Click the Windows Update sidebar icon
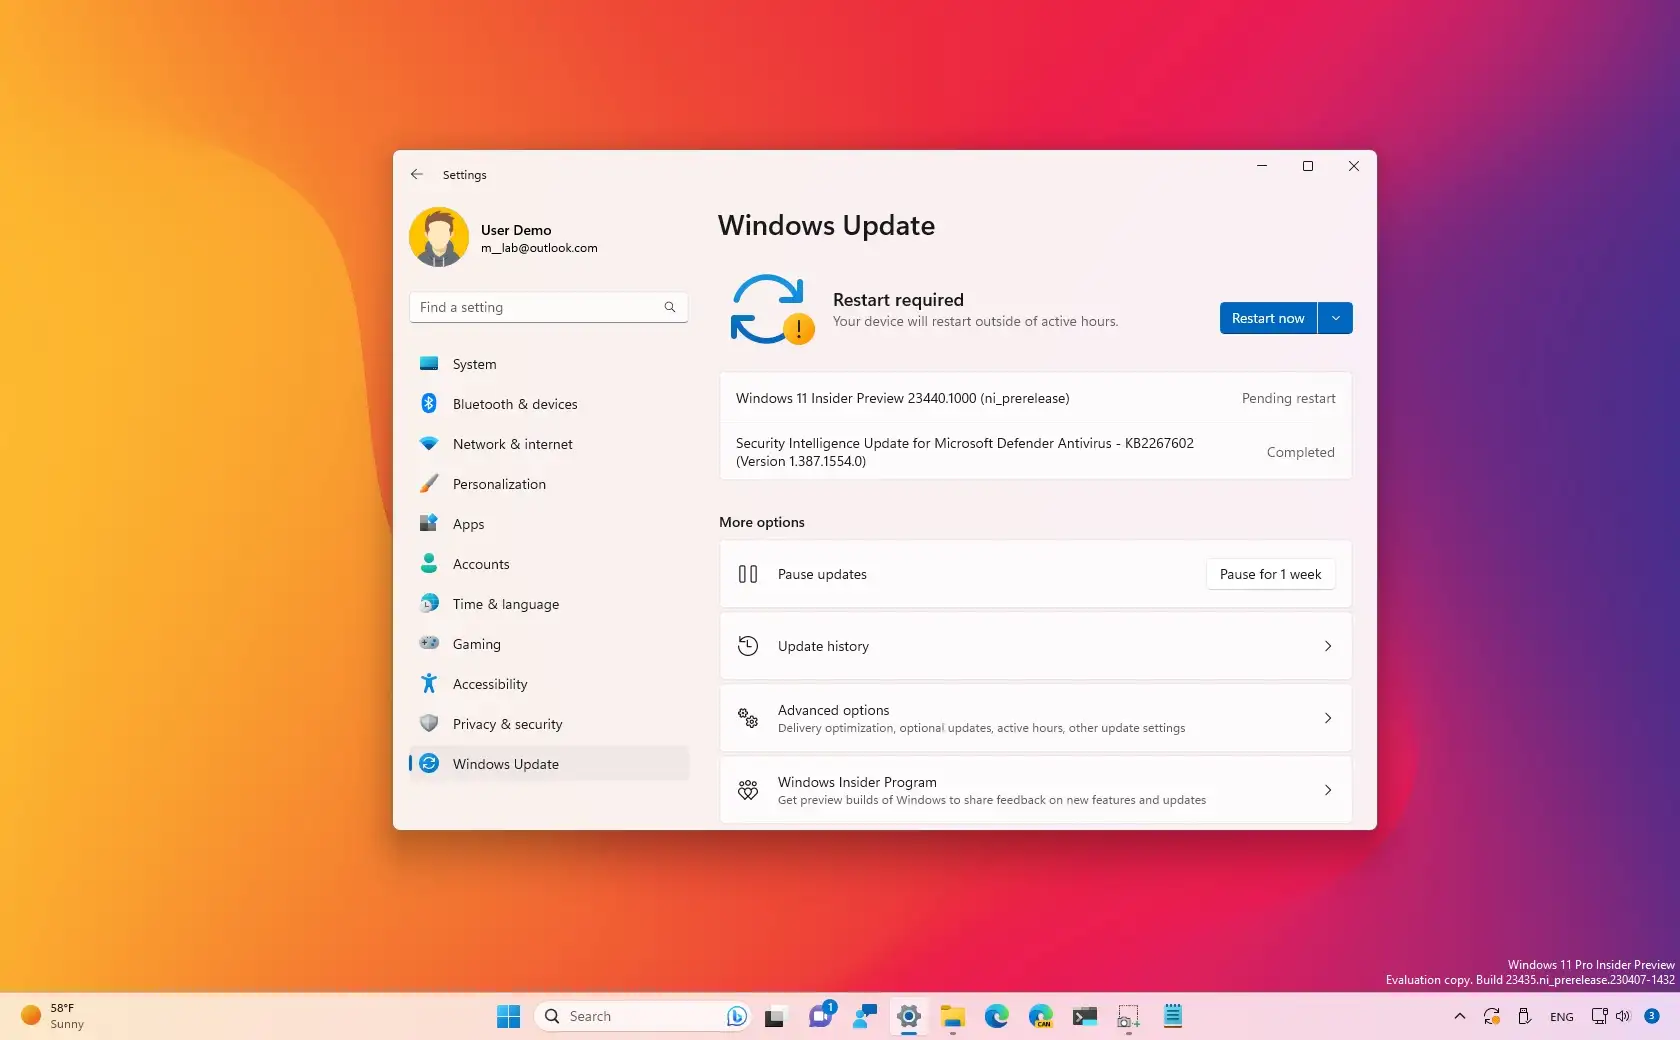1680x1040 pixels. tap(429, 763)
